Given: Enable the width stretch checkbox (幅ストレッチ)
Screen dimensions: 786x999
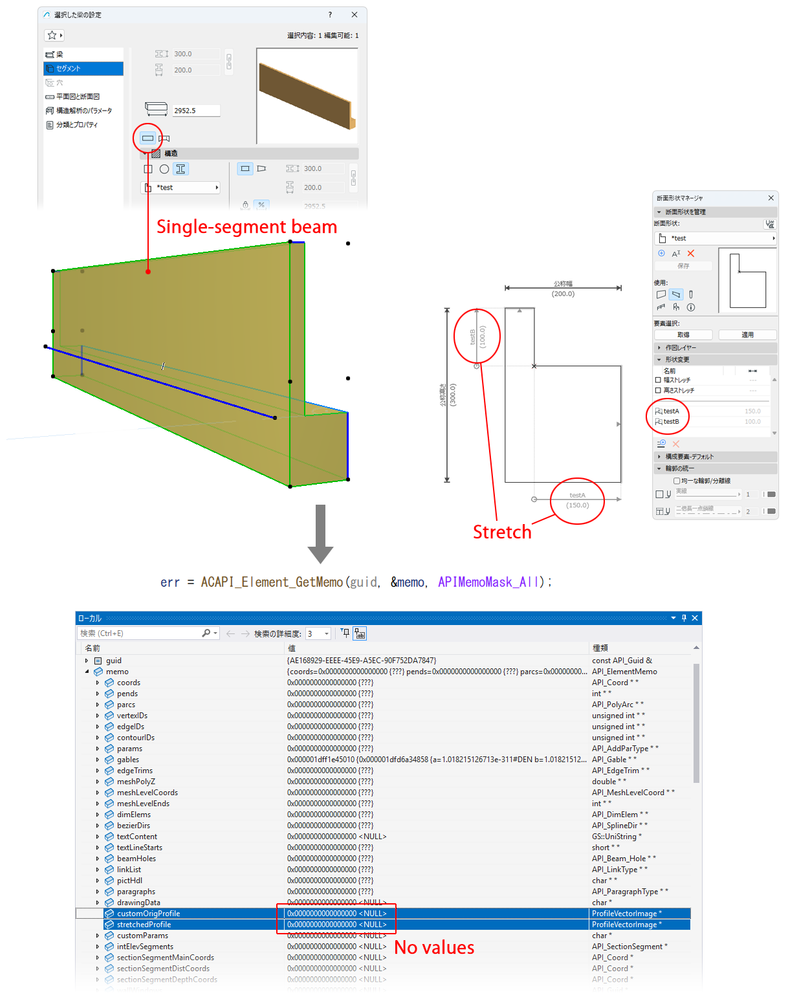Looking at the screenshot, I should (659, 380).
